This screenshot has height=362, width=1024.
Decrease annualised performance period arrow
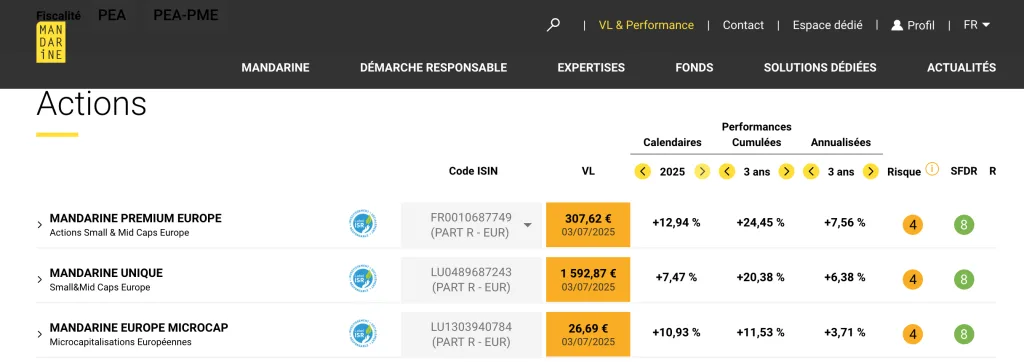pyautogui.click(x=811, y=172)
